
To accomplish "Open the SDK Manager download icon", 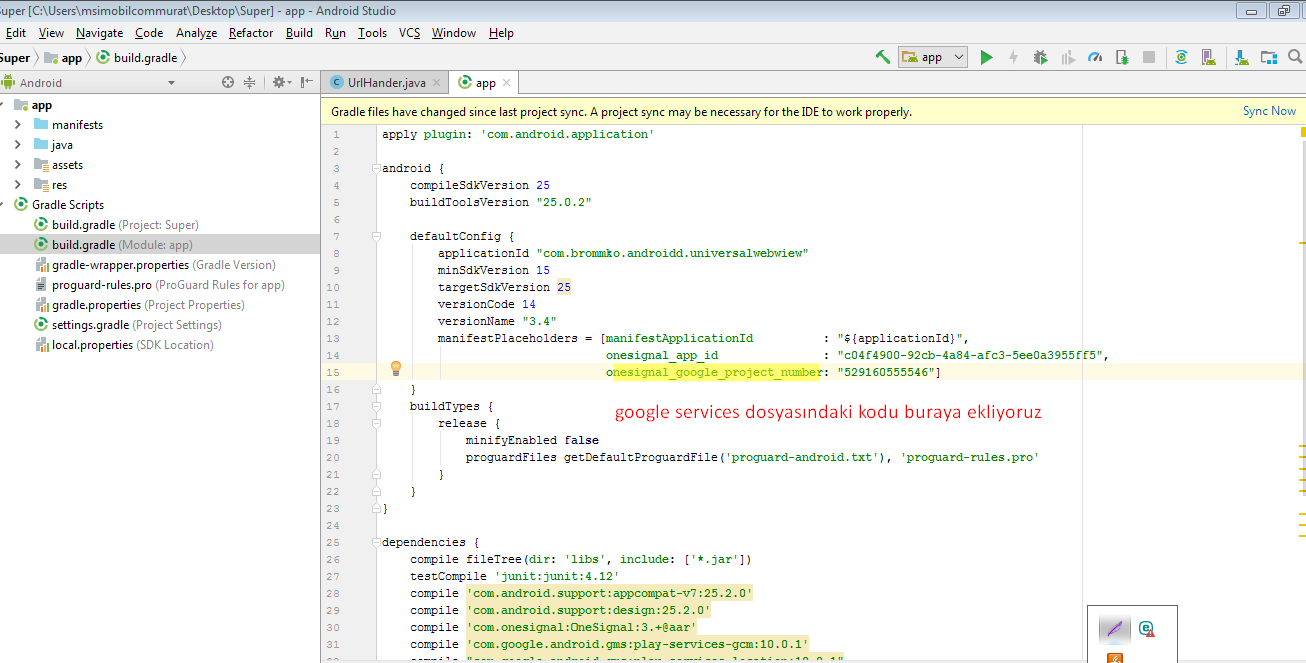I will pyautogui.click(x=1241, y=58).
